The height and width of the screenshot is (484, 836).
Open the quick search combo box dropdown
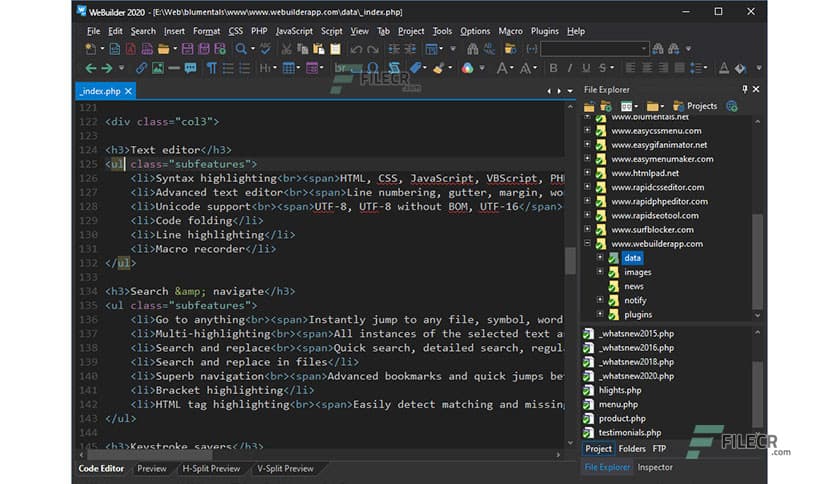(x=644, y=49)
